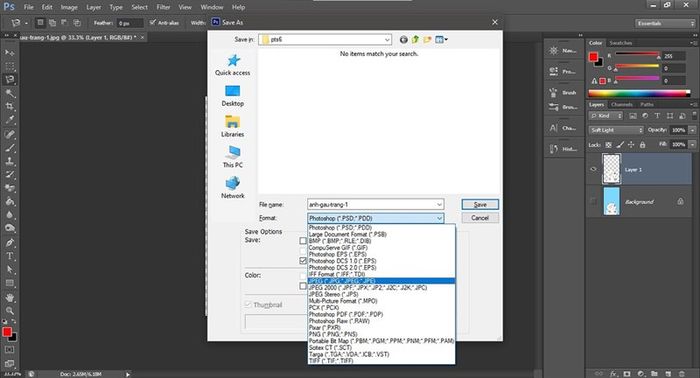Choose PNG (*.PNG;*.PNS) format option

click(333, 334)
